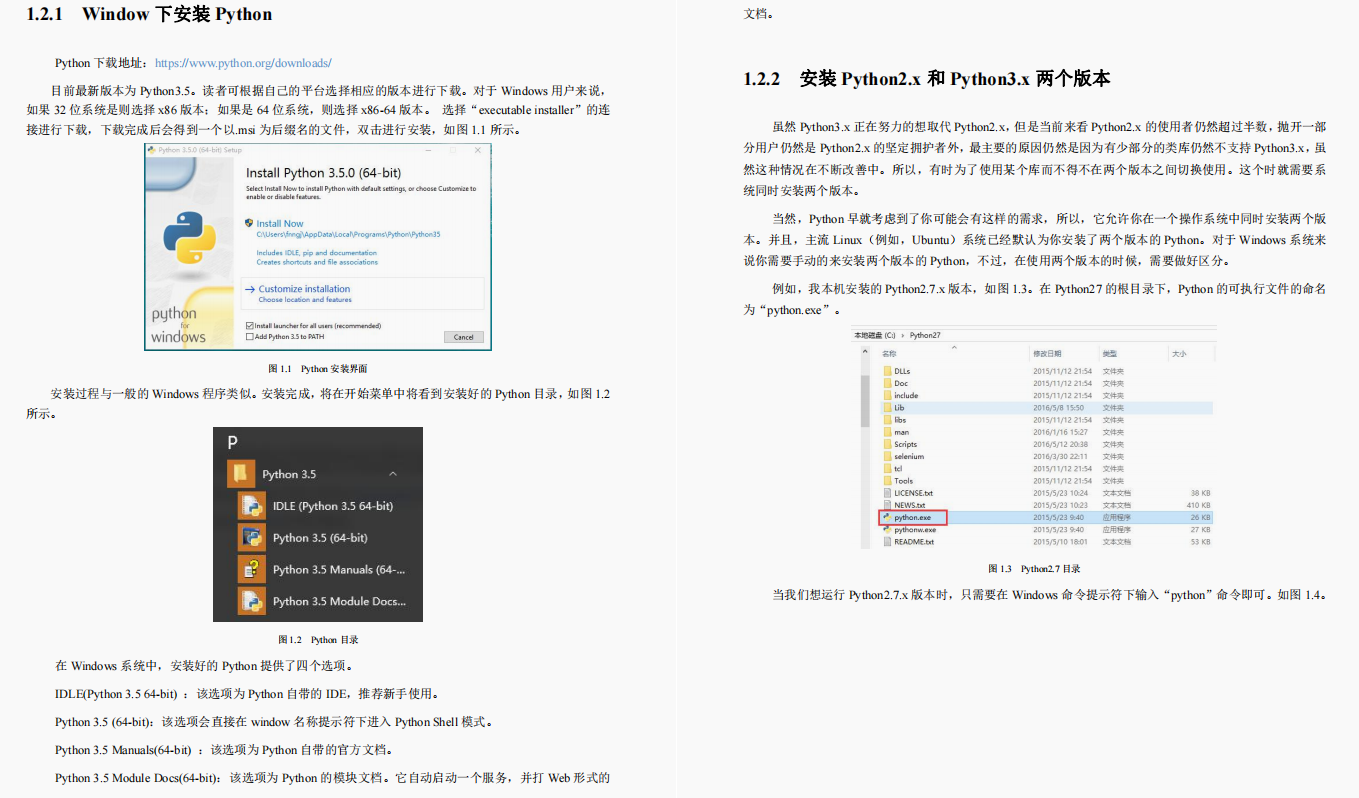
Task: Sort files by the 大小 column header
Action: [x=1179, y=354]
